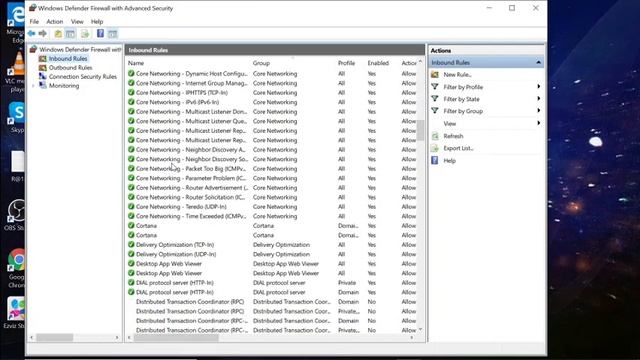Click Help in the Actions pane

[449, 160]
